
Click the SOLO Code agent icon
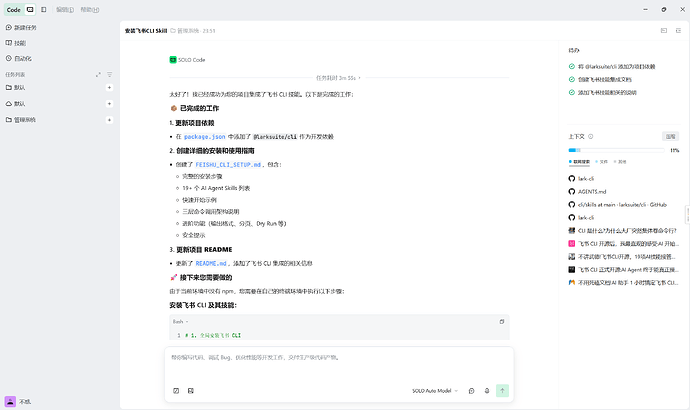coord(173,60)
